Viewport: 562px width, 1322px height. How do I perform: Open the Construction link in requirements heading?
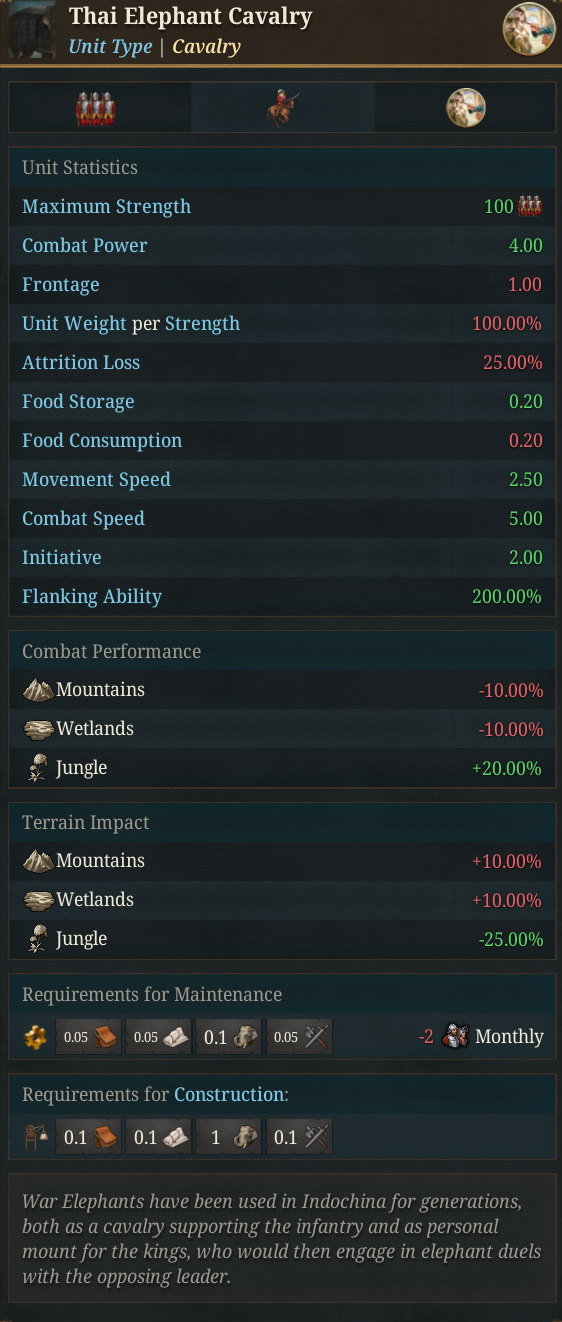pyautogui.click(x=229, y=1094)
